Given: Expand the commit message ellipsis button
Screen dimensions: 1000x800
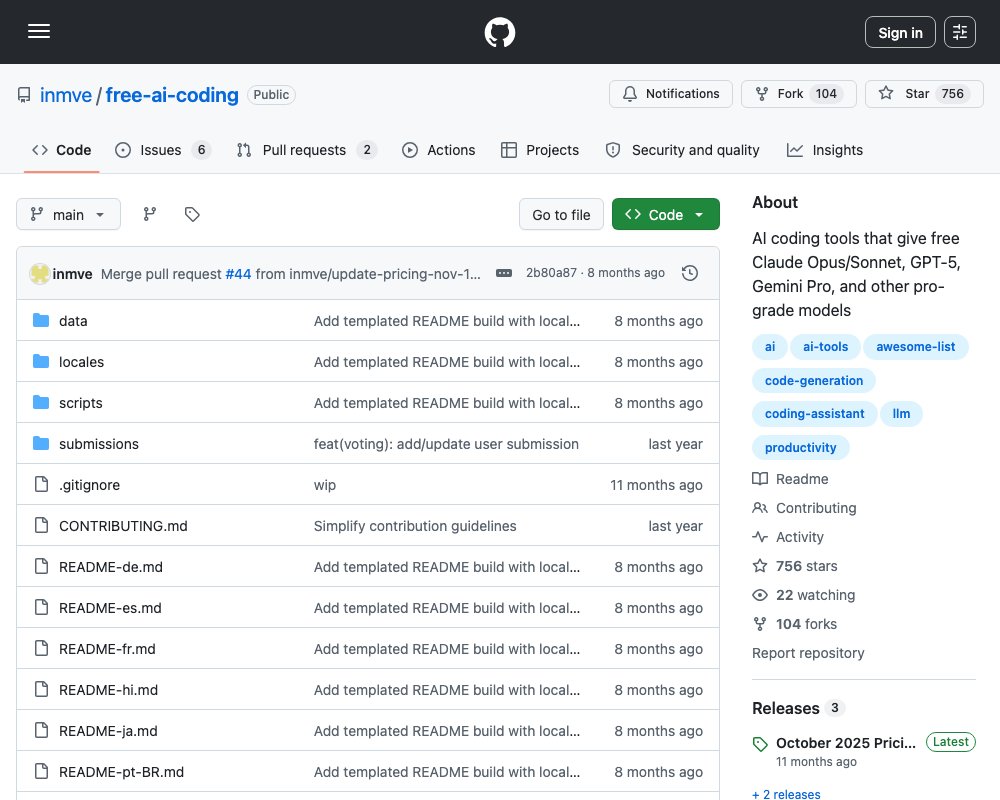Looking at the screenshot, I should point(504,273).
